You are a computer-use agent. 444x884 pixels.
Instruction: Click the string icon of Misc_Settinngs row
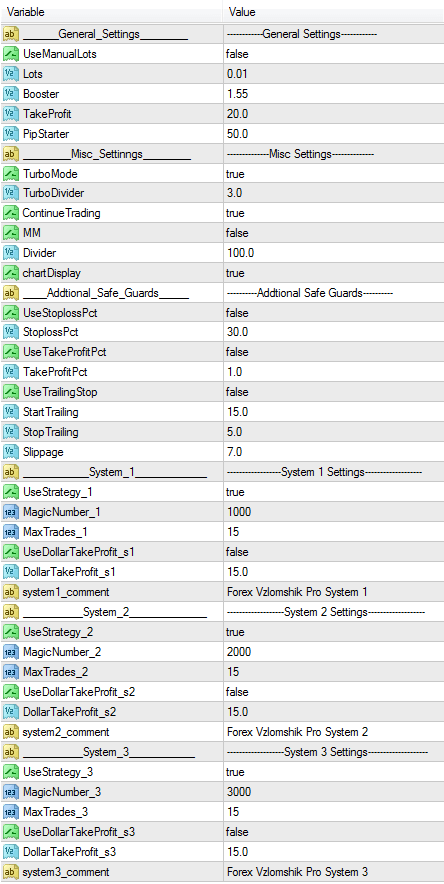pos(11,154)
